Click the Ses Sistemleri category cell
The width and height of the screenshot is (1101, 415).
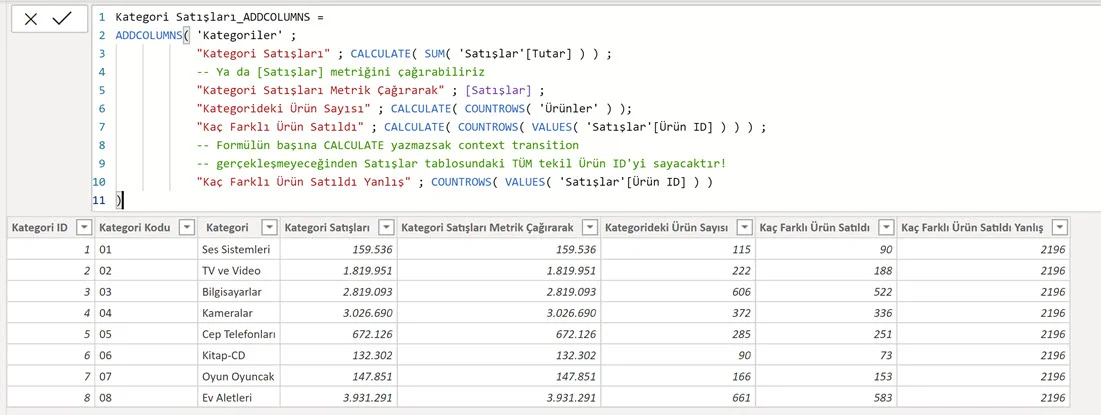238,249
